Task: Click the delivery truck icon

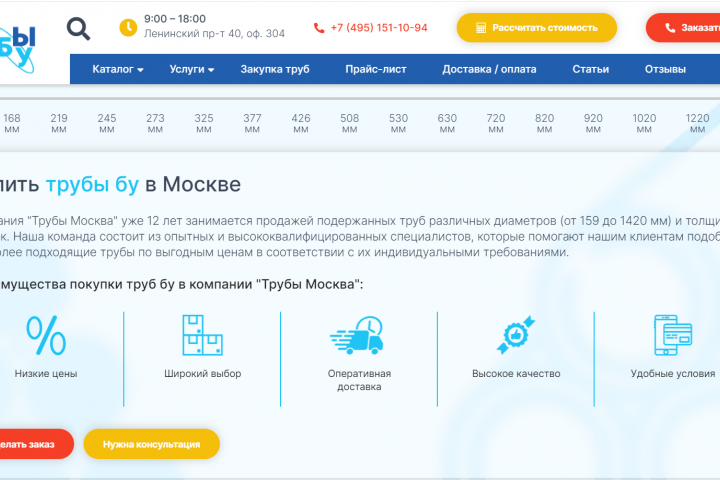Action: [357, 335]
